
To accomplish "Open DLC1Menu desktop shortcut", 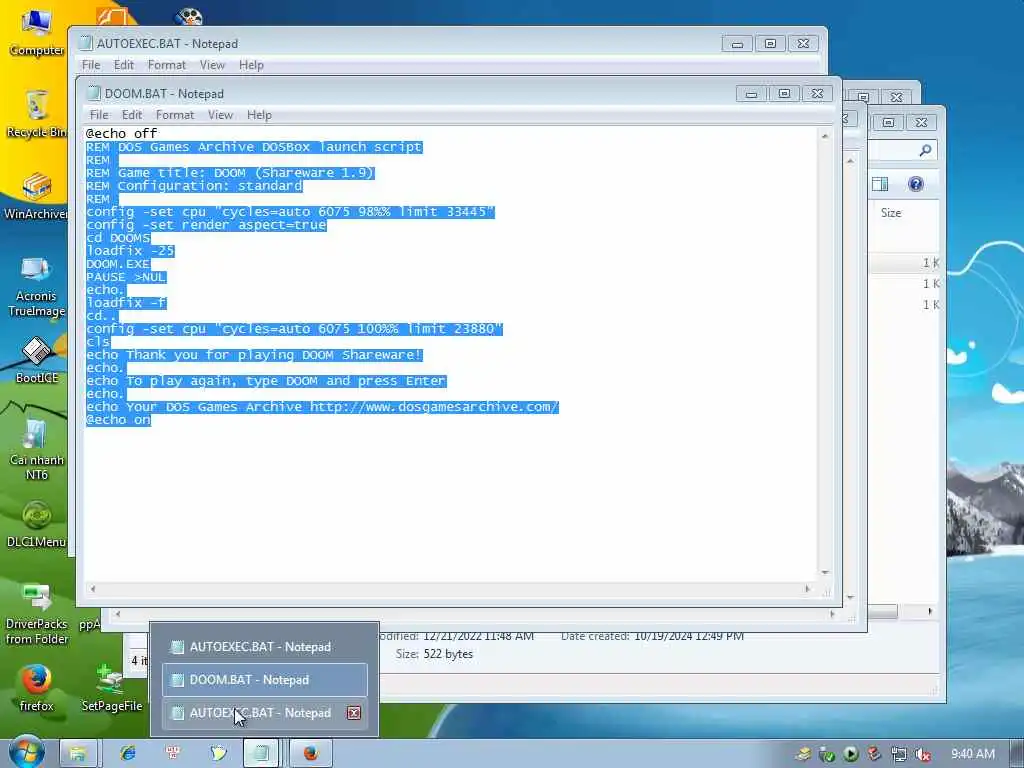I will [36, 524].
